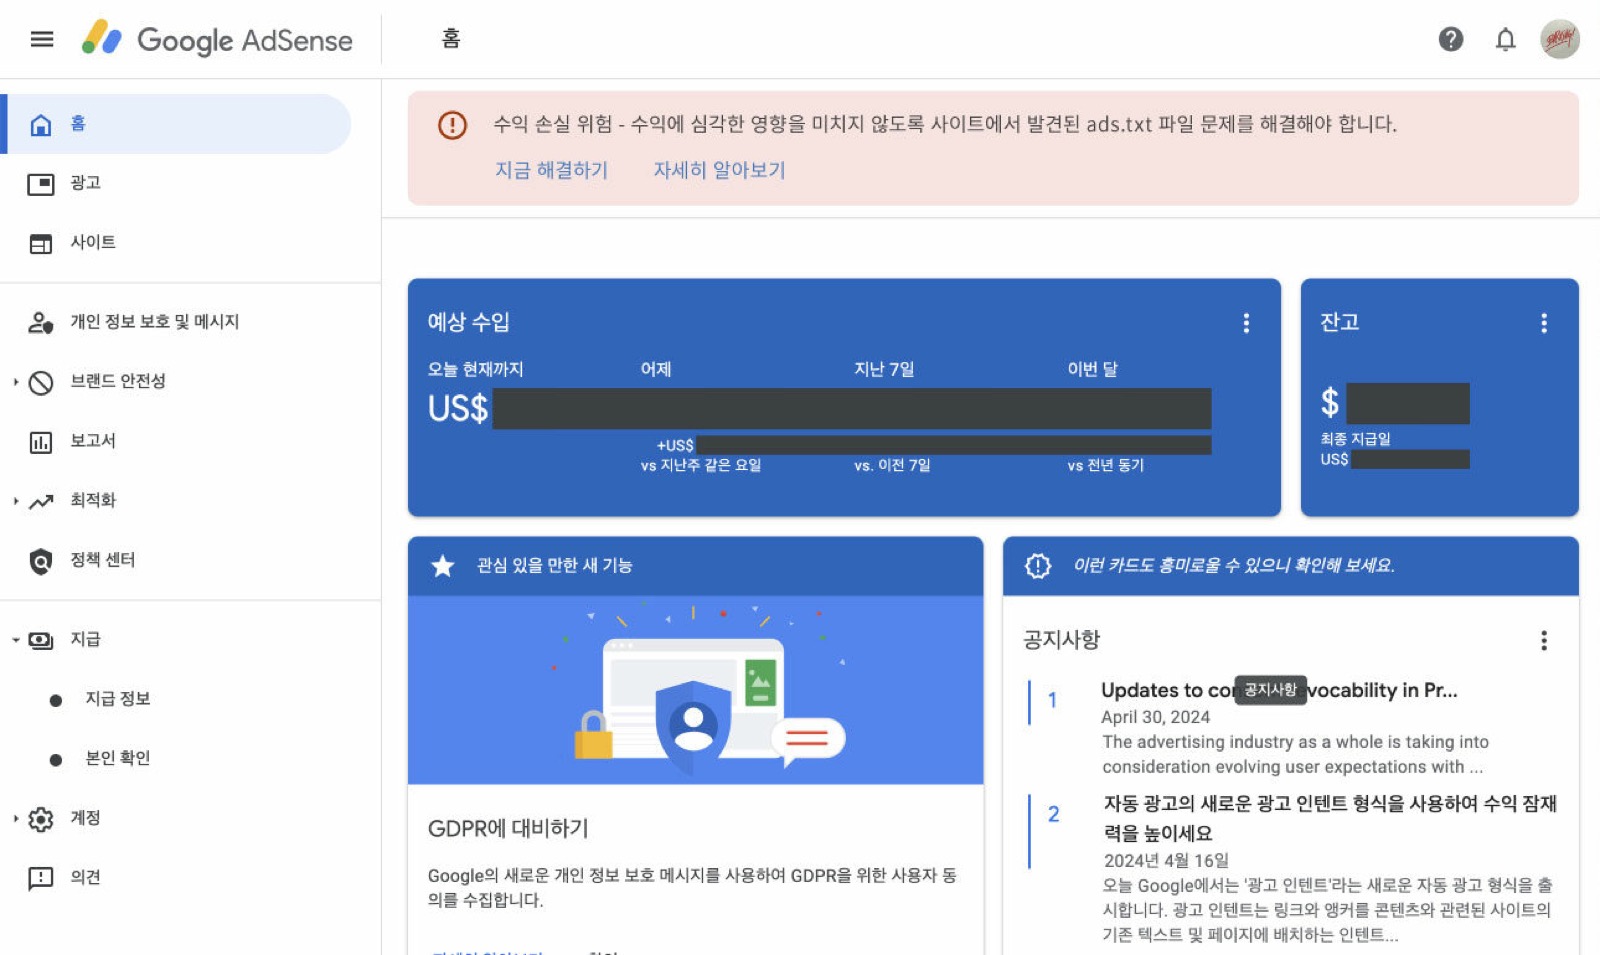This screenshot has width=1600, height=955.
Task: Open the account profile avatar
Action: pyautogui.click(x=1559, y=39)
